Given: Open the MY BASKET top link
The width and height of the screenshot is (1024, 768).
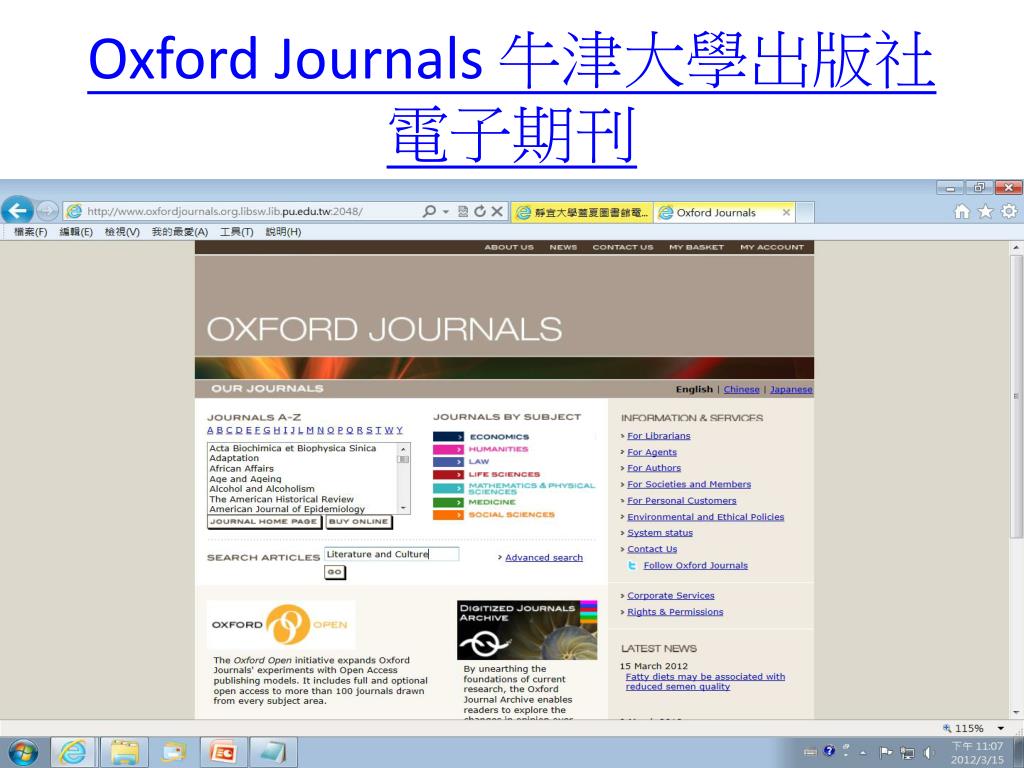Looking at the screenshot, I should [x=696, y=248].
